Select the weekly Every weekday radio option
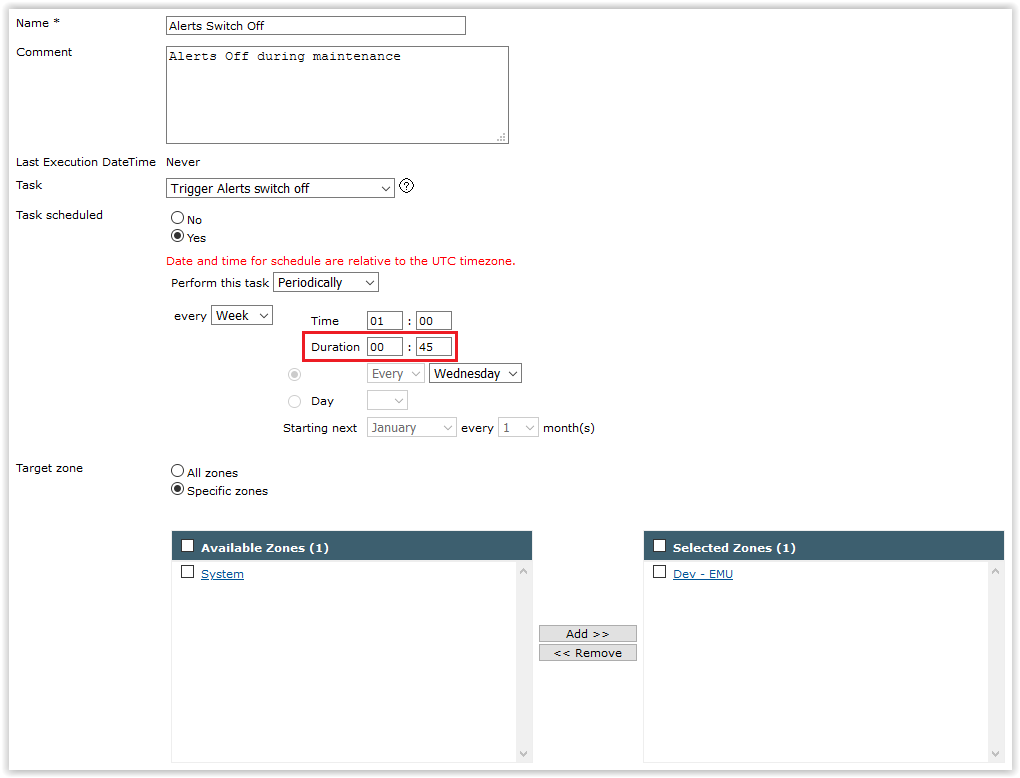This screenshot has width=1020, height=778. point(295,375)
